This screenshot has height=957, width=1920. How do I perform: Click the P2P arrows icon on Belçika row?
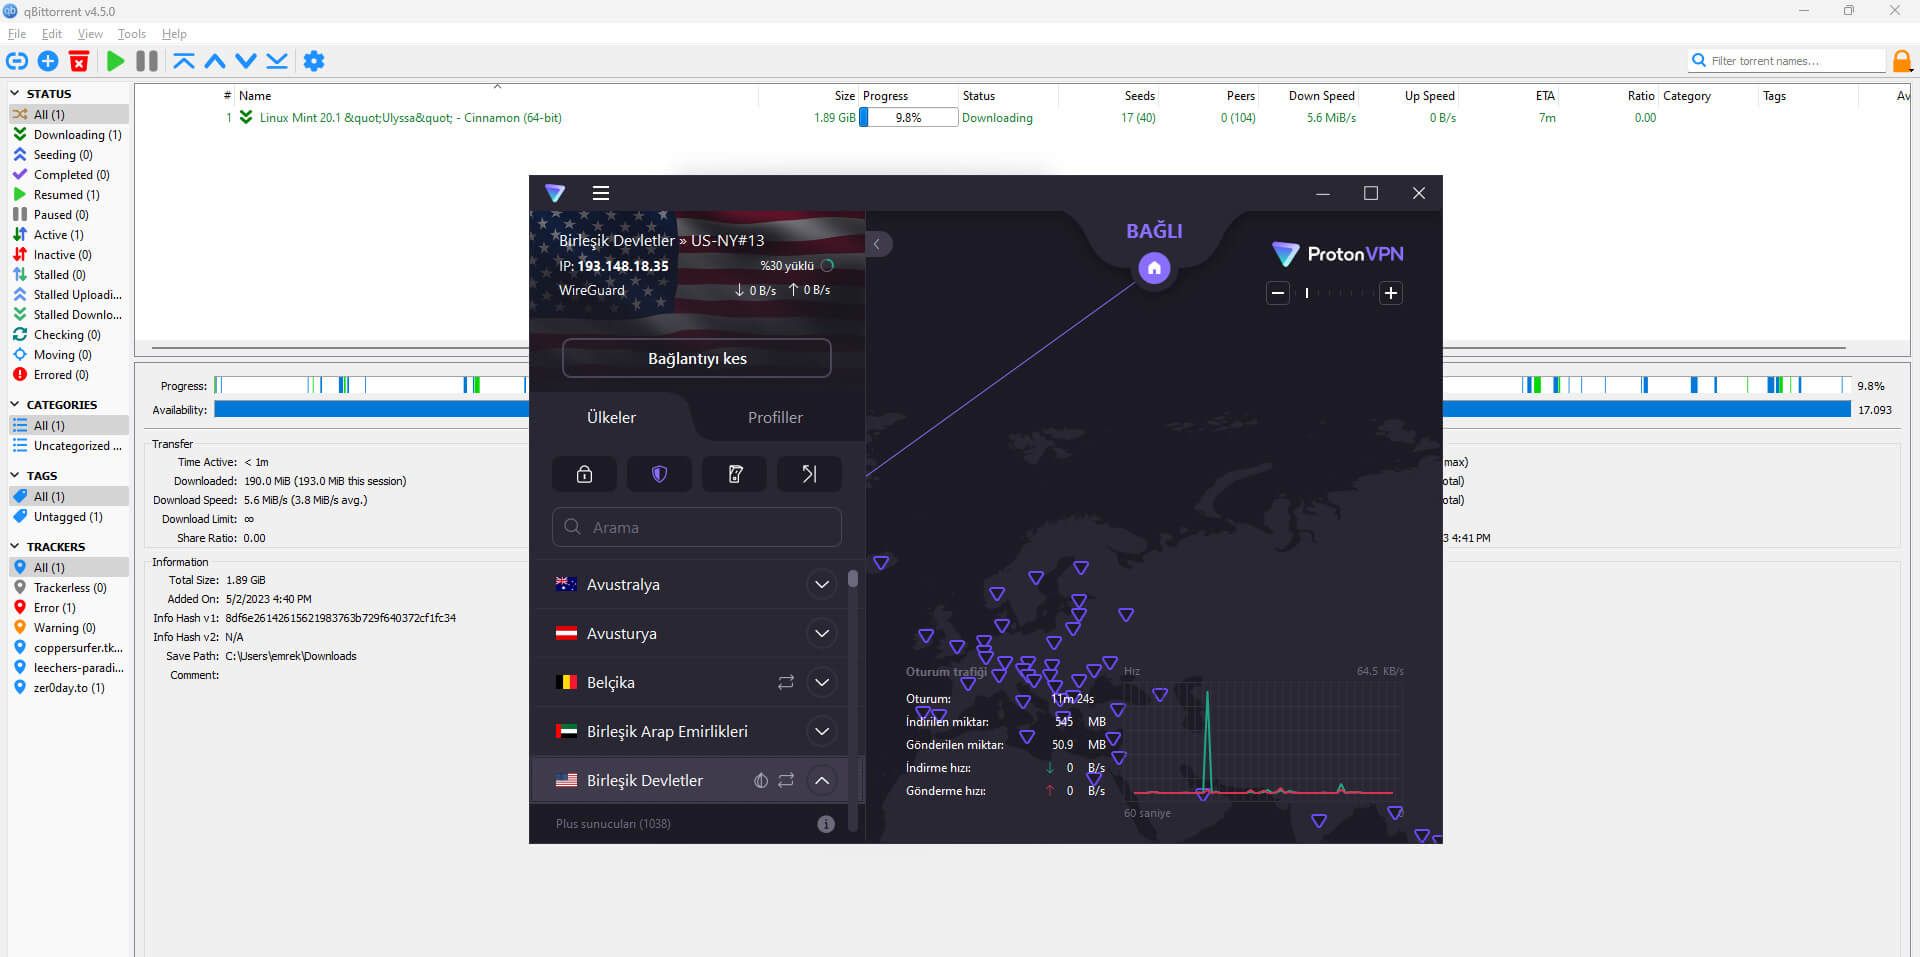[786, 682]
